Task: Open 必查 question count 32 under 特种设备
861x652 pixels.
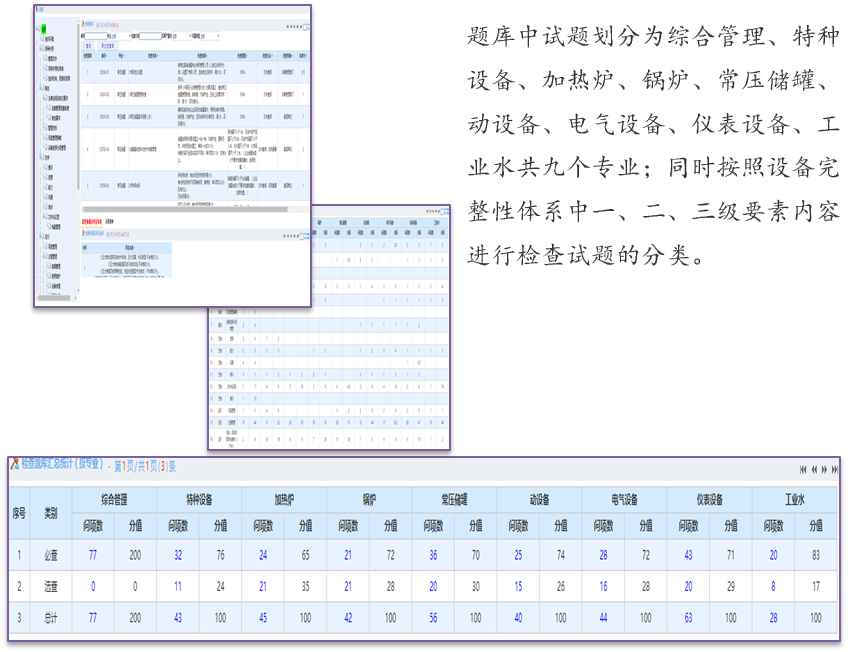Action: [x=178, y=555]
